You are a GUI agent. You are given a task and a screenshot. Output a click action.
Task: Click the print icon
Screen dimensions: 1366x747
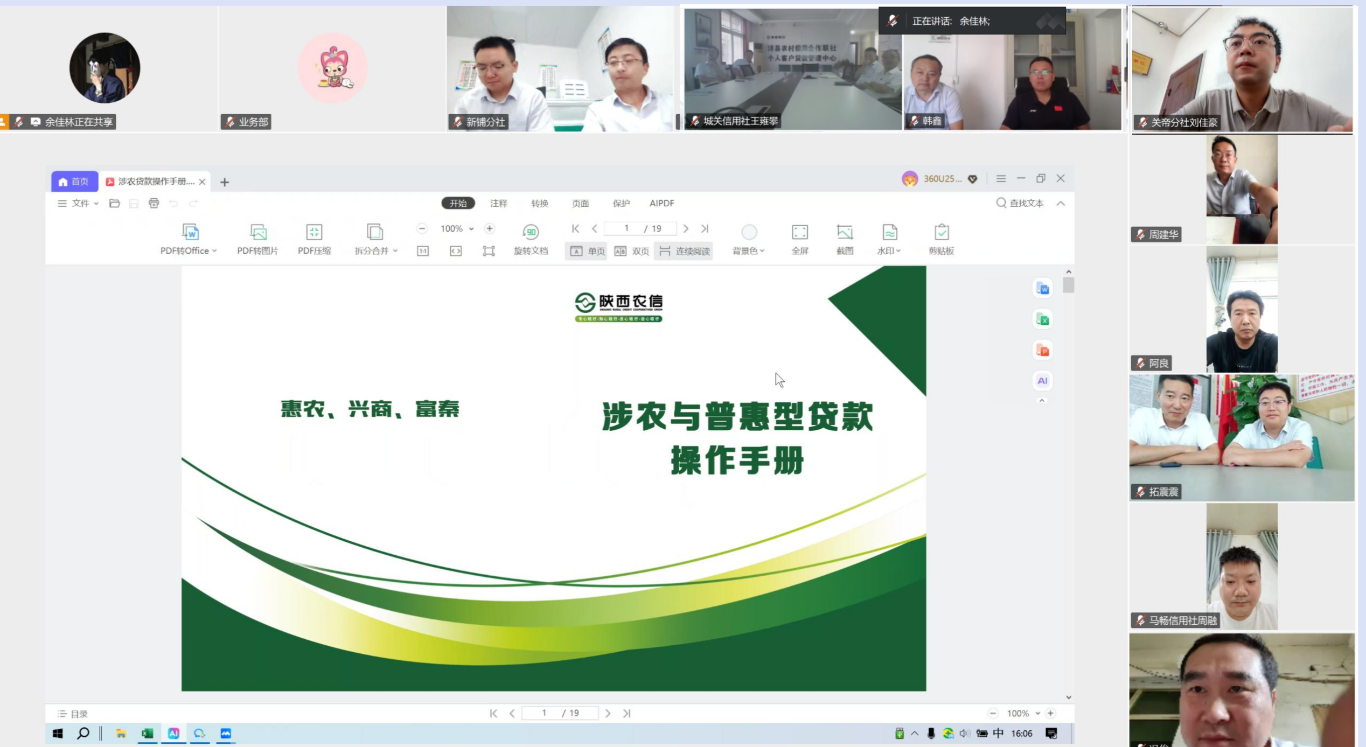point(154,203)
